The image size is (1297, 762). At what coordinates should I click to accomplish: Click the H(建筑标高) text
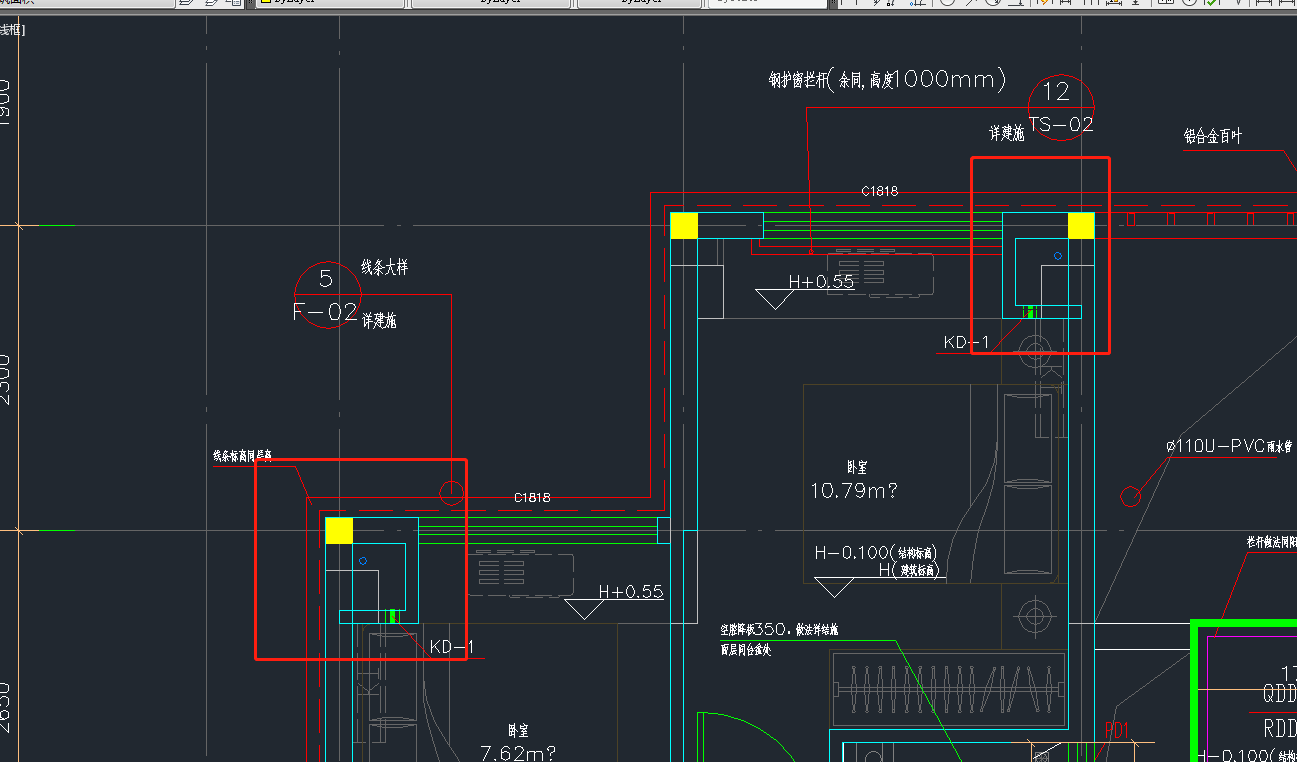(x=910, y=570)
